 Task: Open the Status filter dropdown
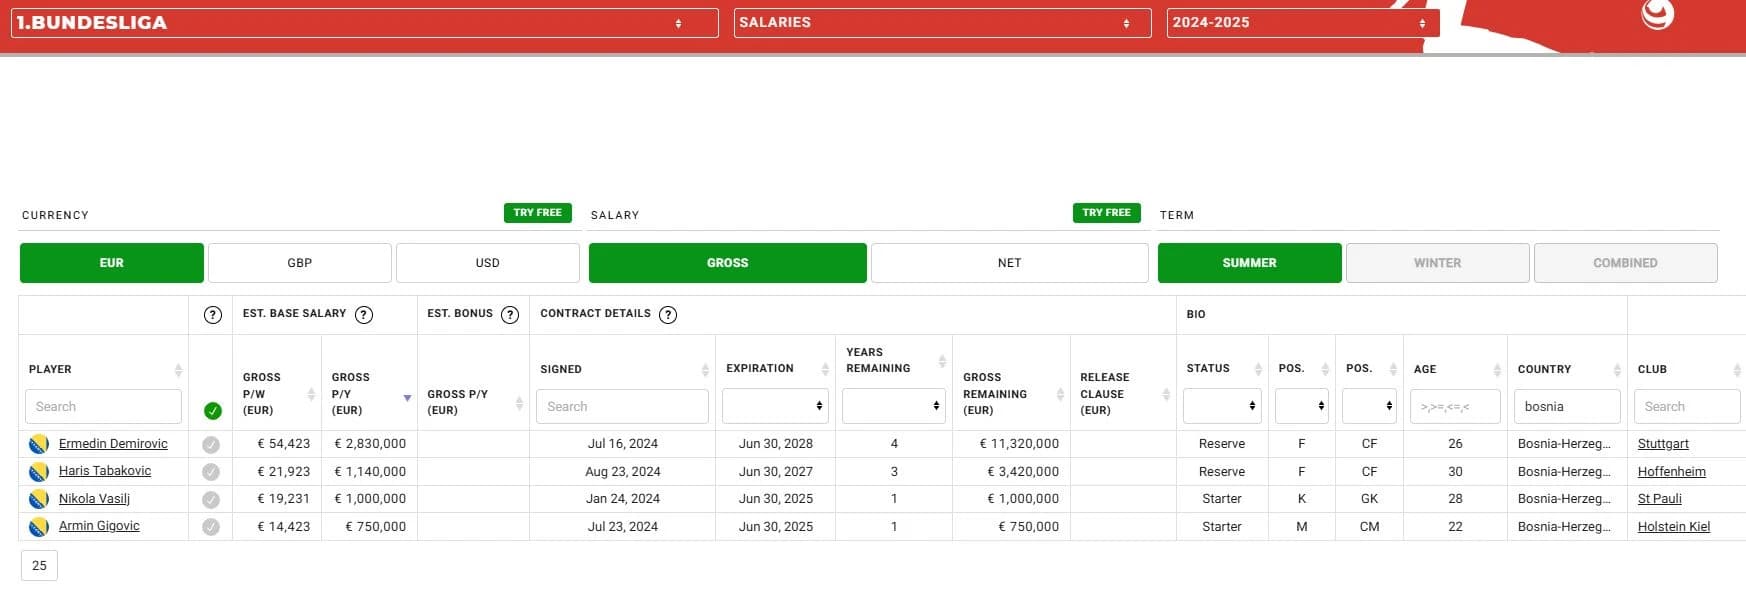tap(1222, 407)
